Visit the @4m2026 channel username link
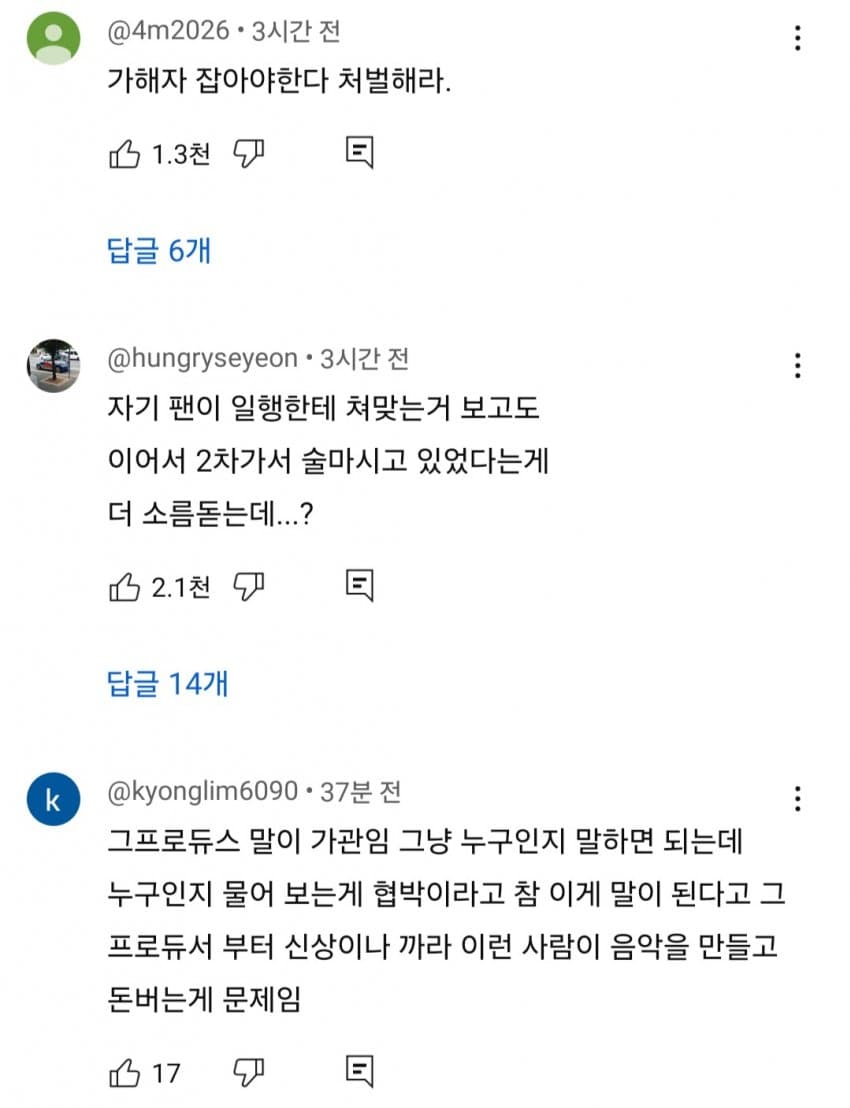 [168, 31]
